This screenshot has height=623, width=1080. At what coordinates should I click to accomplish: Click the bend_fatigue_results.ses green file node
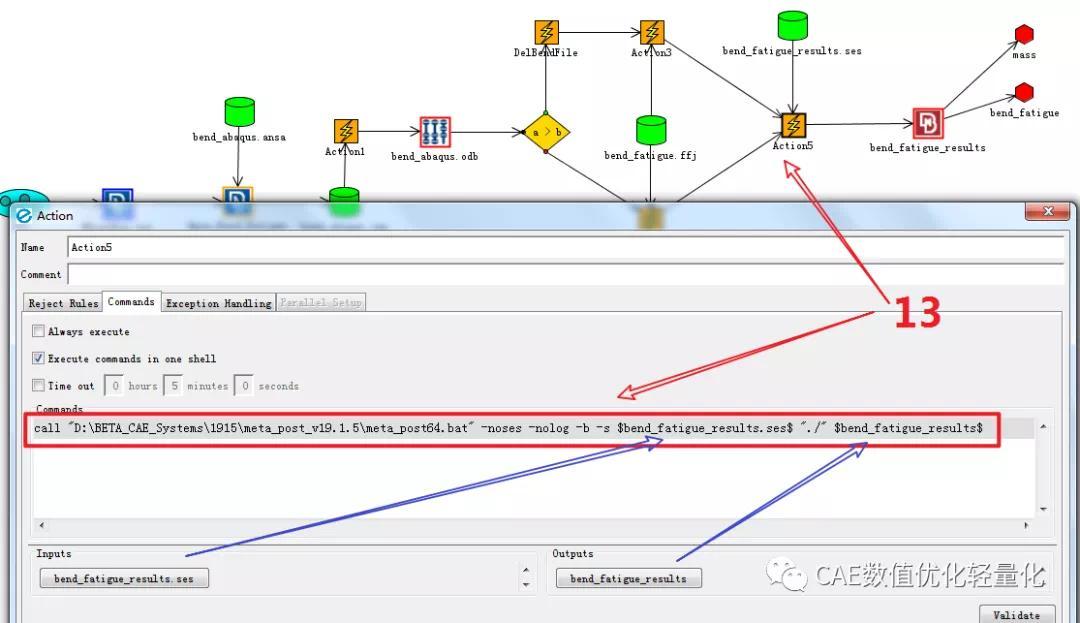point(793,25)
